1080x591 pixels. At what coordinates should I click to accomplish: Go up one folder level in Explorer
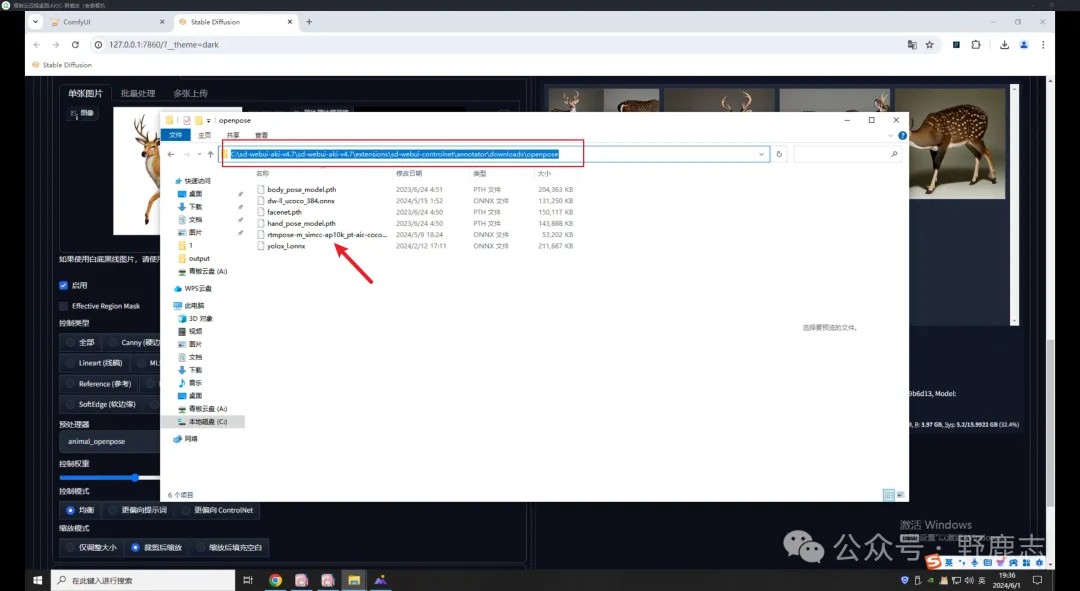[x=210, y=154]
